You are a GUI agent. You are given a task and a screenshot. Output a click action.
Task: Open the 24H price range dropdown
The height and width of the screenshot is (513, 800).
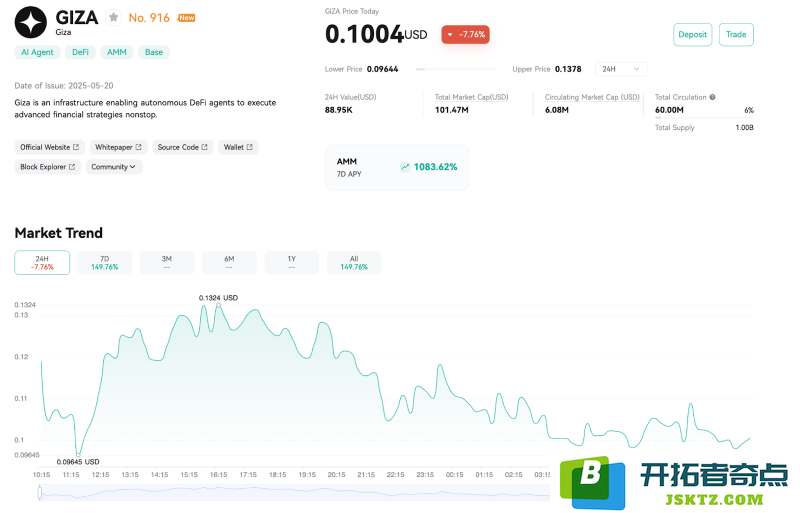click(x=621, y=69)
